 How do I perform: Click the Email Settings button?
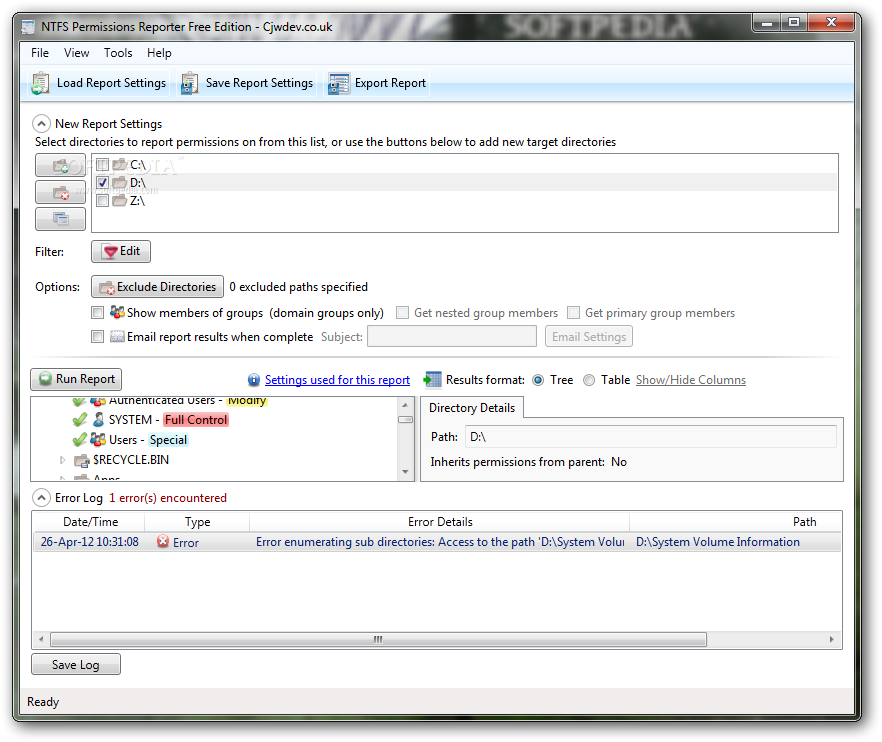[589, 337]
